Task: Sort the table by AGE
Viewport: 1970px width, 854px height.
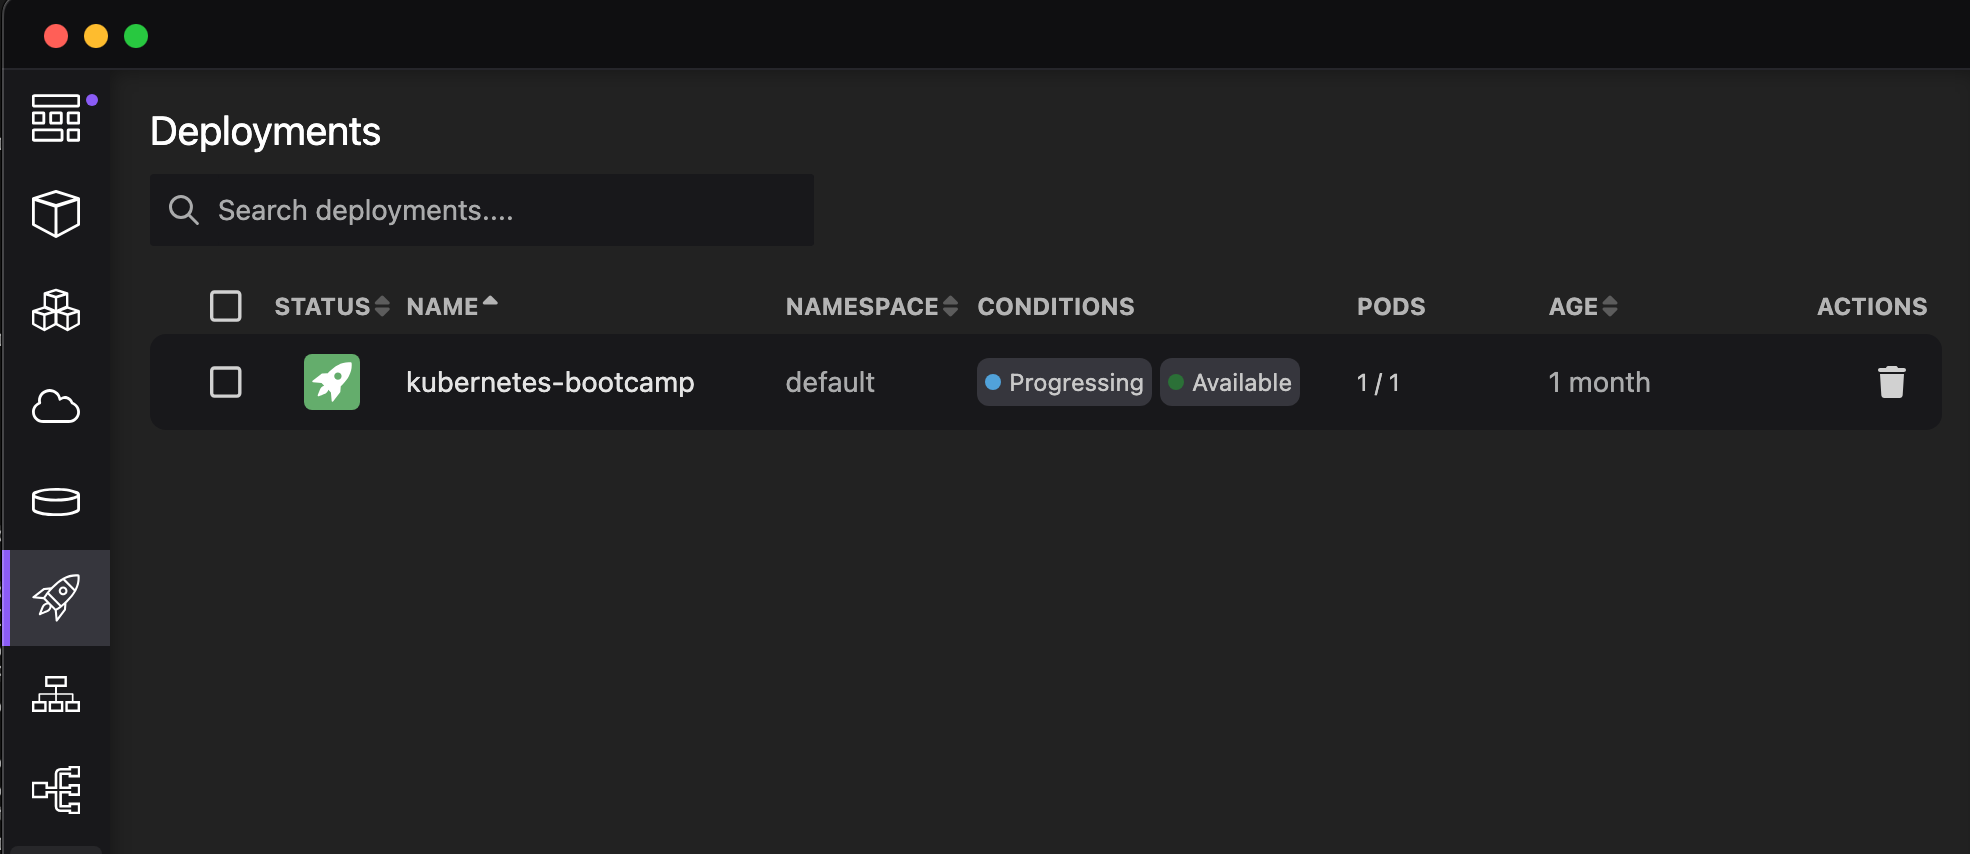Action: tap(1610, 306)
